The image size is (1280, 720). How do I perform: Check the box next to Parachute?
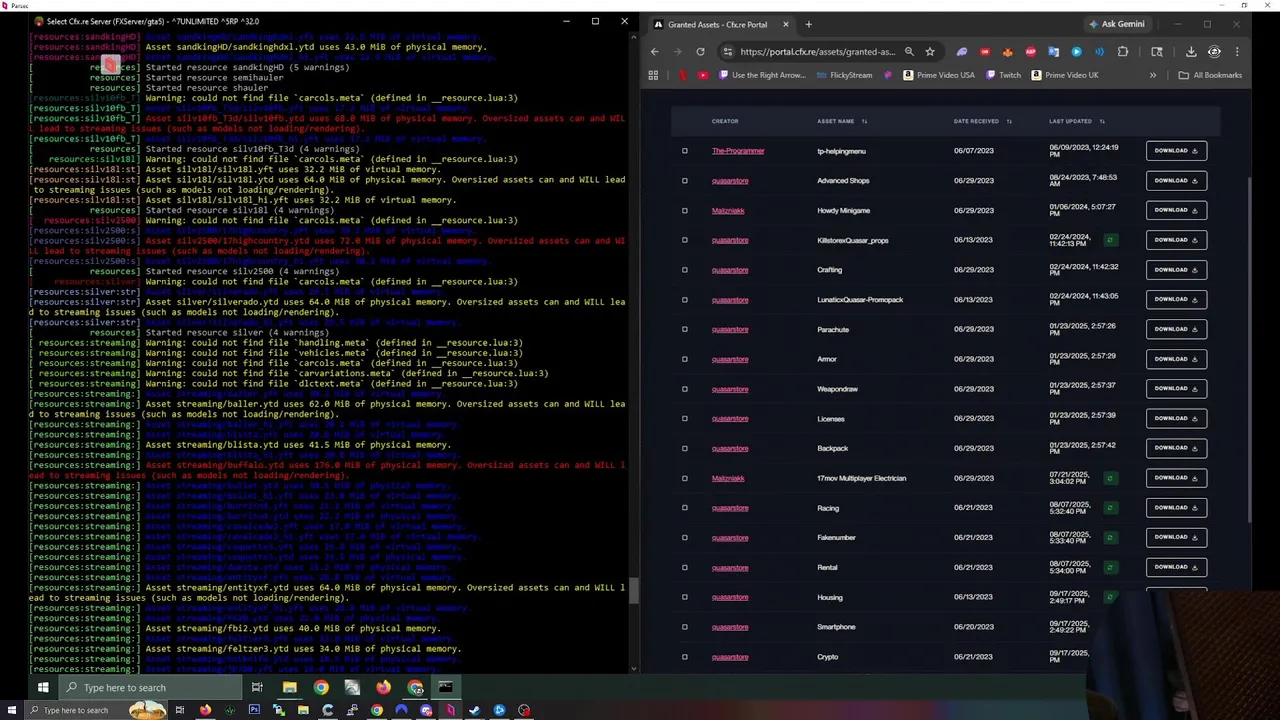coord(685,329)
